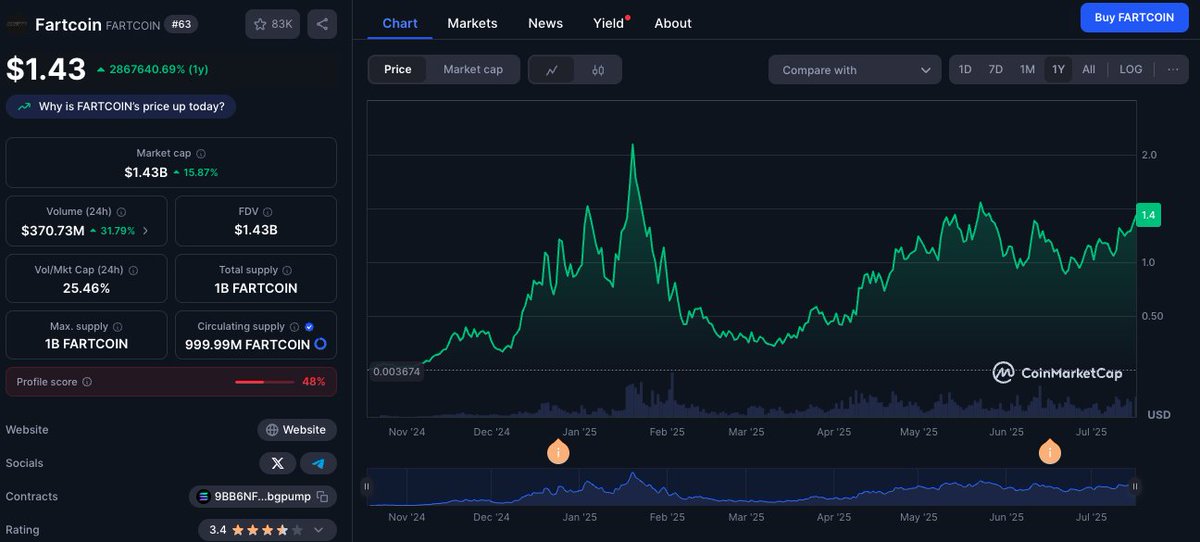Set chart range to 1M

pos(1027,69)
